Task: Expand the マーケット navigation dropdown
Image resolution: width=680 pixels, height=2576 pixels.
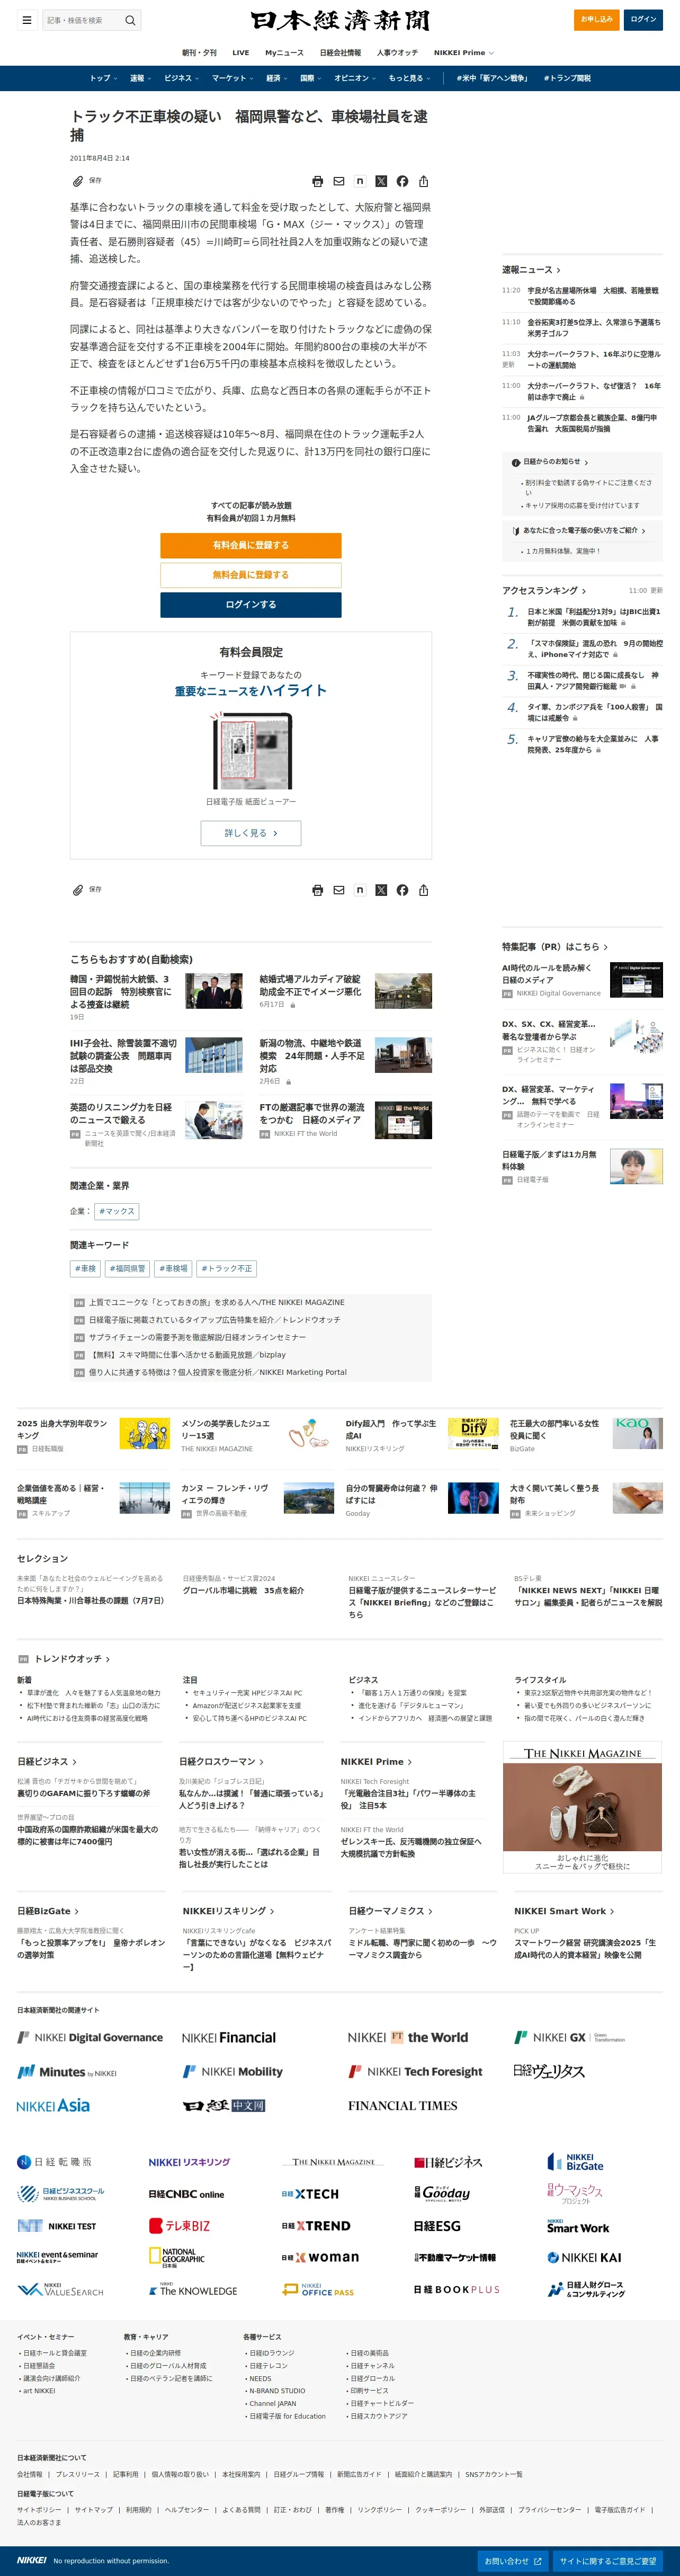Action: [232, 78]
